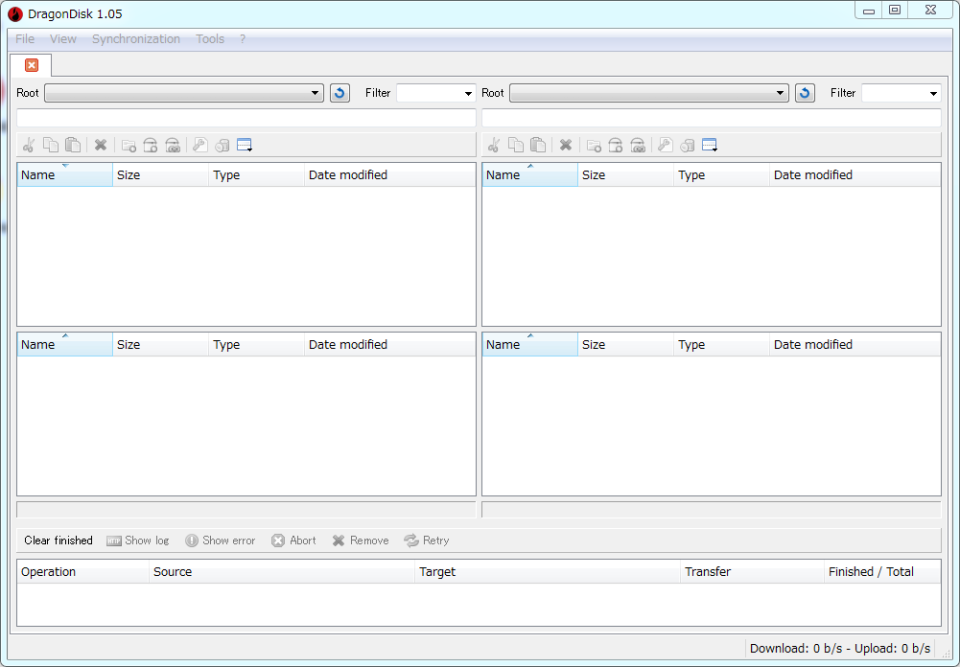This screenshot has height=667, width=960.
Task: Expand the right Root dropdown
Action: (649, 93)
